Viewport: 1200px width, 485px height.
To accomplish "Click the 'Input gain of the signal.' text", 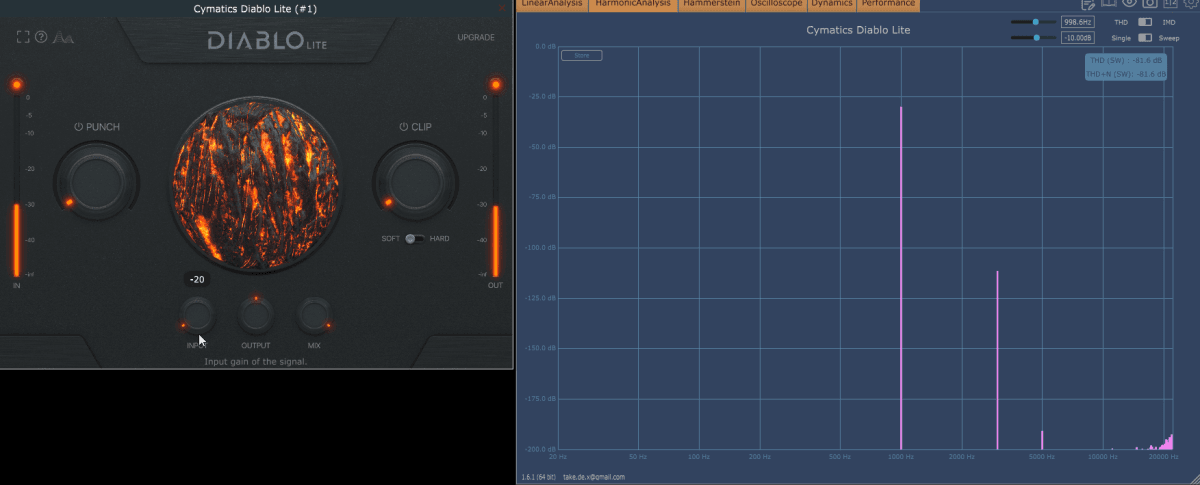I will point(256,361).
